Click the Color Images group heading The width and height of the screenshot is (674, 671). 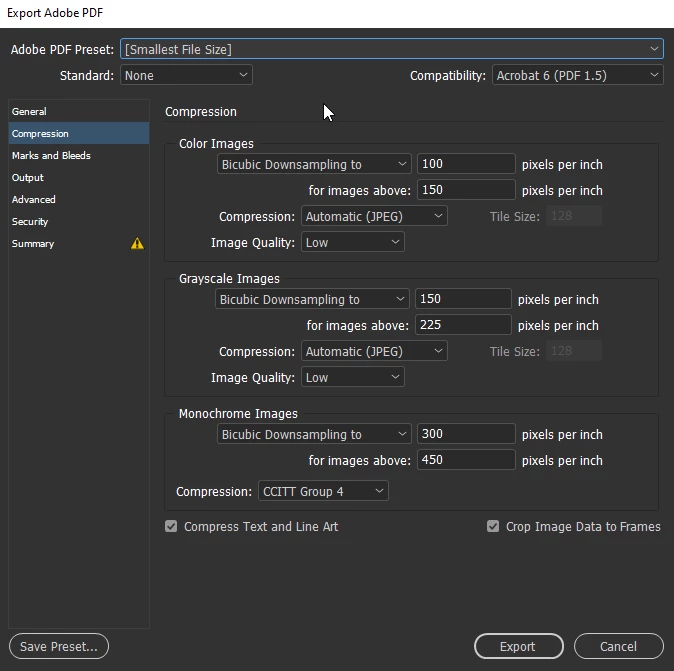[x=216, y=144]
